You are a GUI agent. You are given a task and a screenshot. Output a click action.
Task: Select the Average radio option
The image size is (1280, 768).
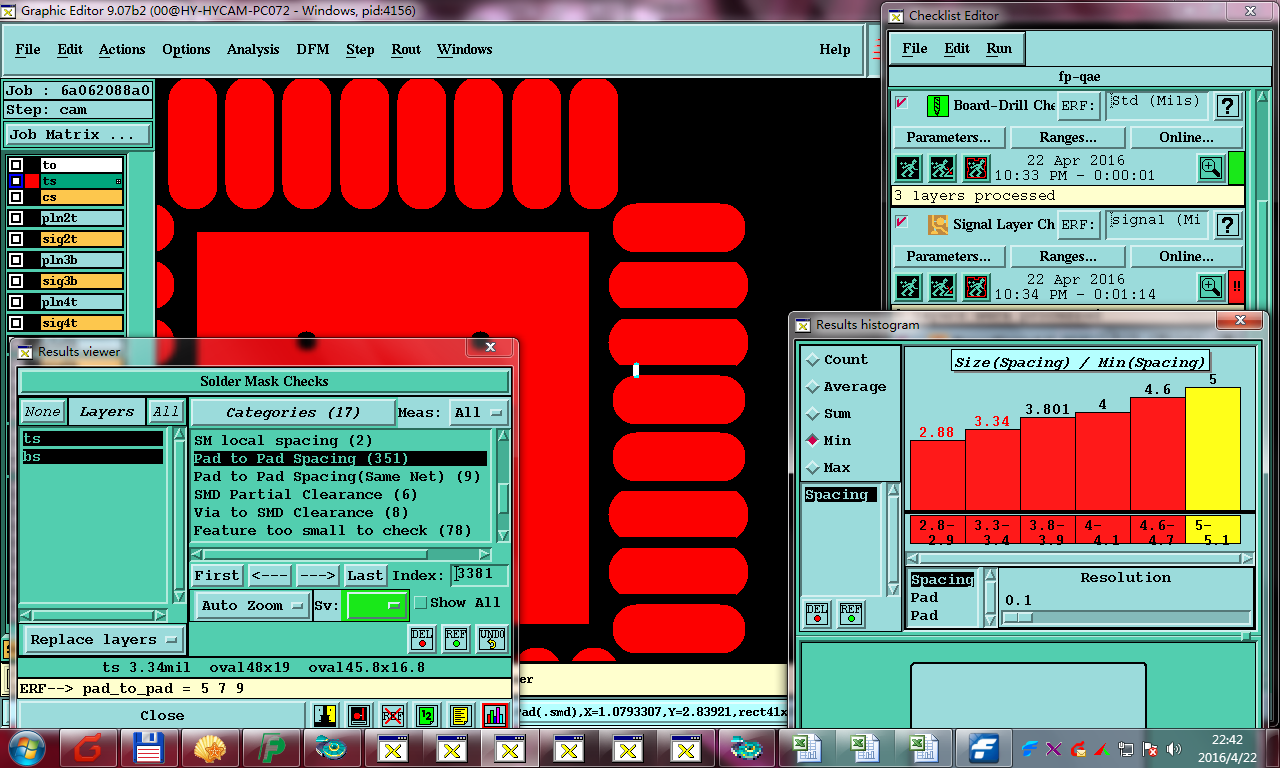coord(813,387)
